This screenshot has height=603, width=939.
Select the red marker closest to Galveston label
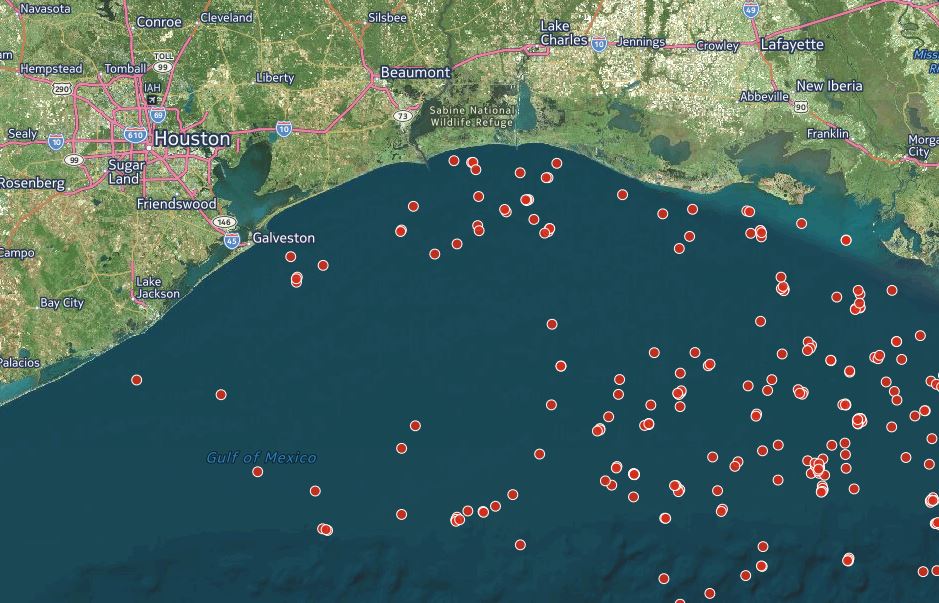click(291, 257)
